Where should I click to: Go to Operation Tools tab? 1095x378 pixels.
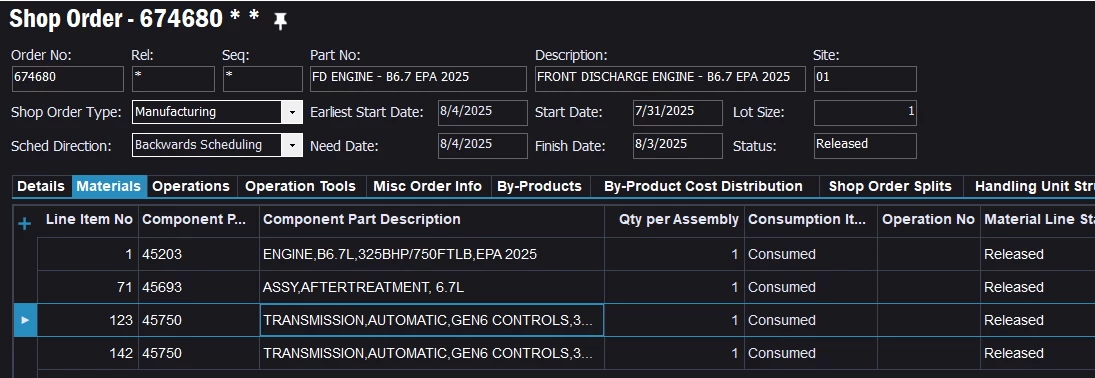(300, 187)
